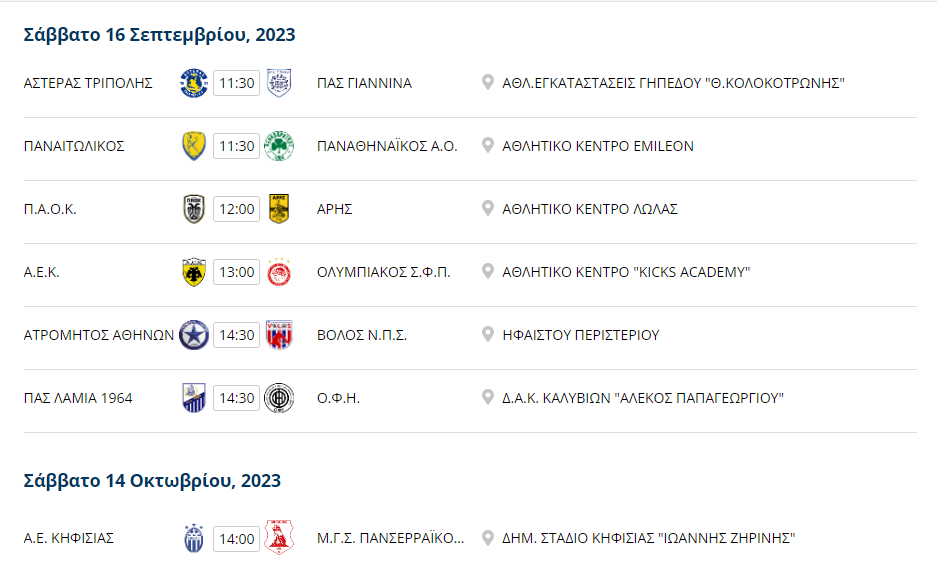The height and width of the screenshot is (572, 937).
Task: Open venue Δ.Α.Κ. ΚΑΛΥΒΙΩΝ "ΑΛΕΚΟΣ ΠΑΠΑΓΕΩΡΓΙΟΥ"
Action: pyautogui.click(x=643, y=398)
